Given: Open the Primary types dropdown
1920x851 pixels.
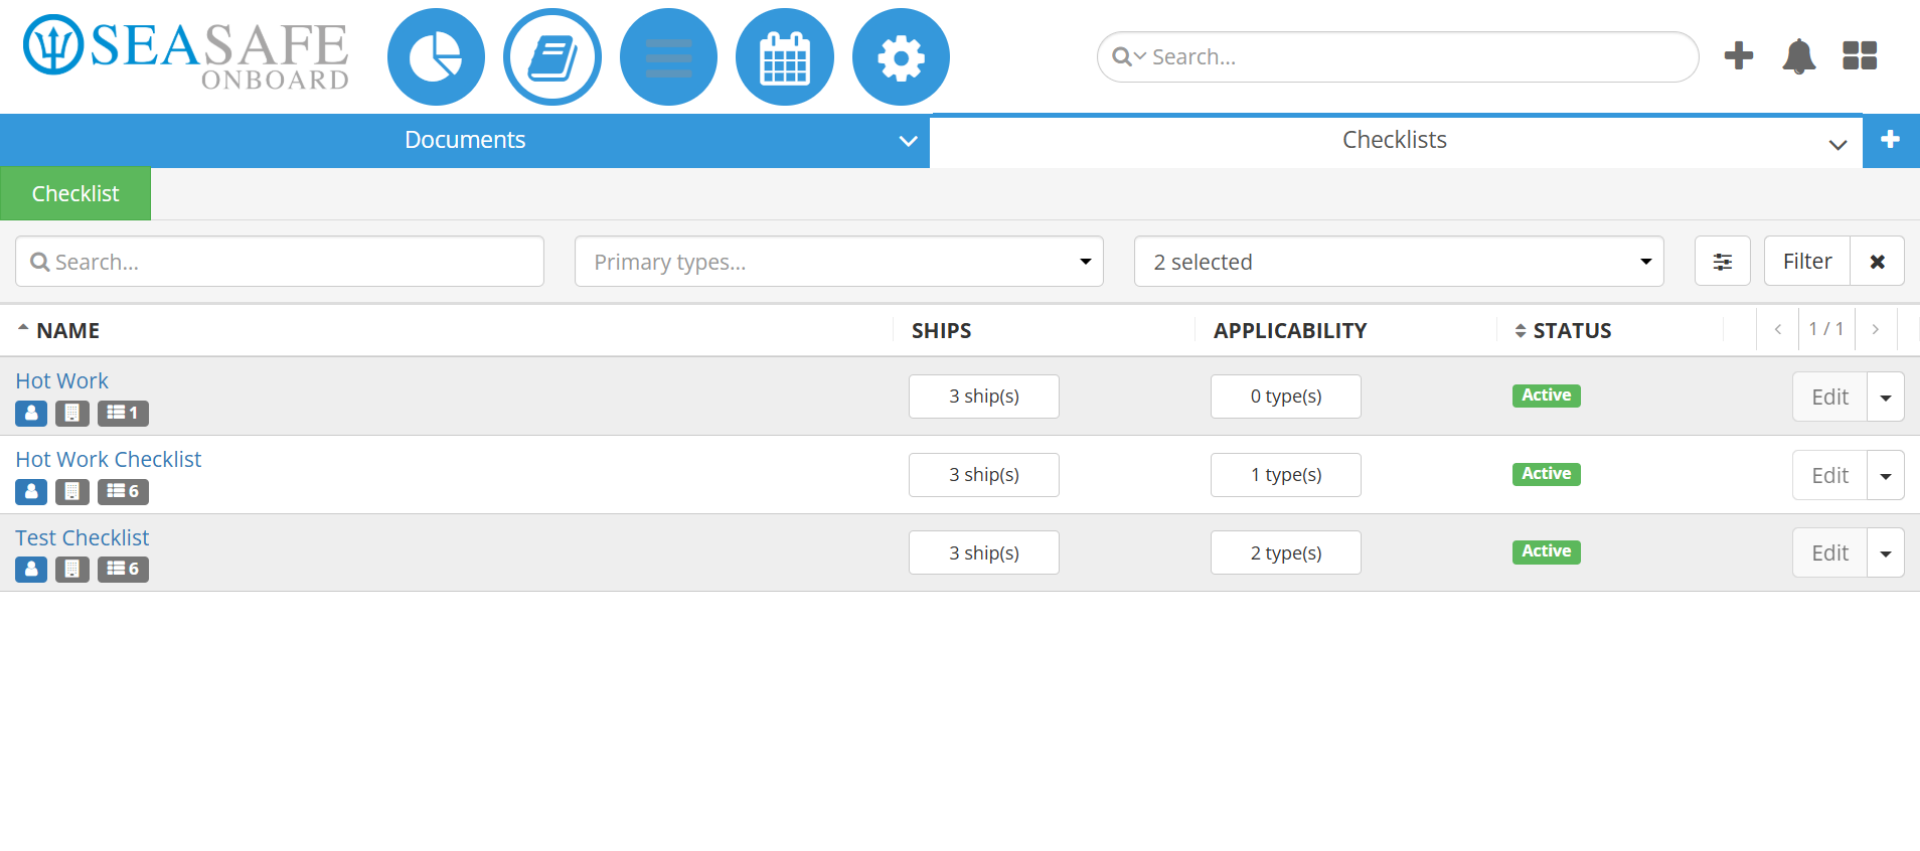Looking at the screenshot, I should [839, 262].
